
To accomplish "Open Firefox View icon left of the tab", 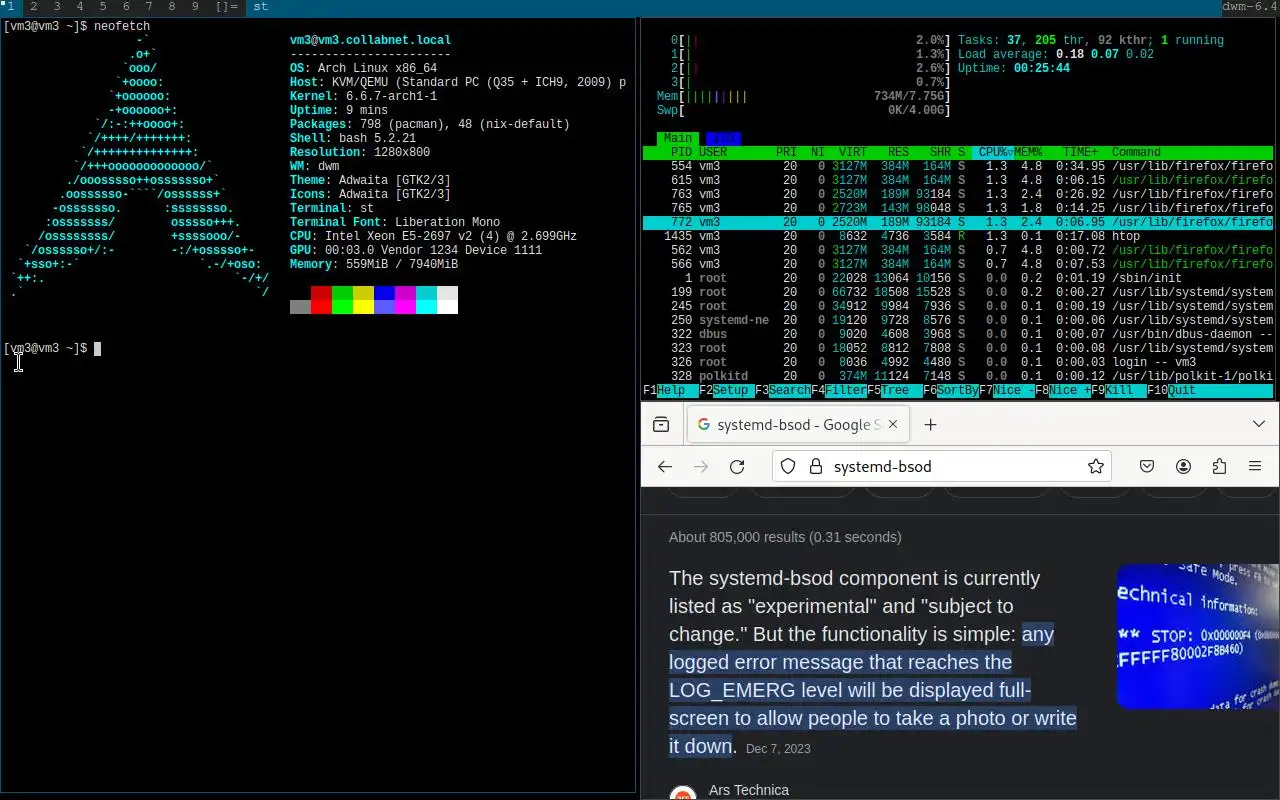I will pos(661,424).
